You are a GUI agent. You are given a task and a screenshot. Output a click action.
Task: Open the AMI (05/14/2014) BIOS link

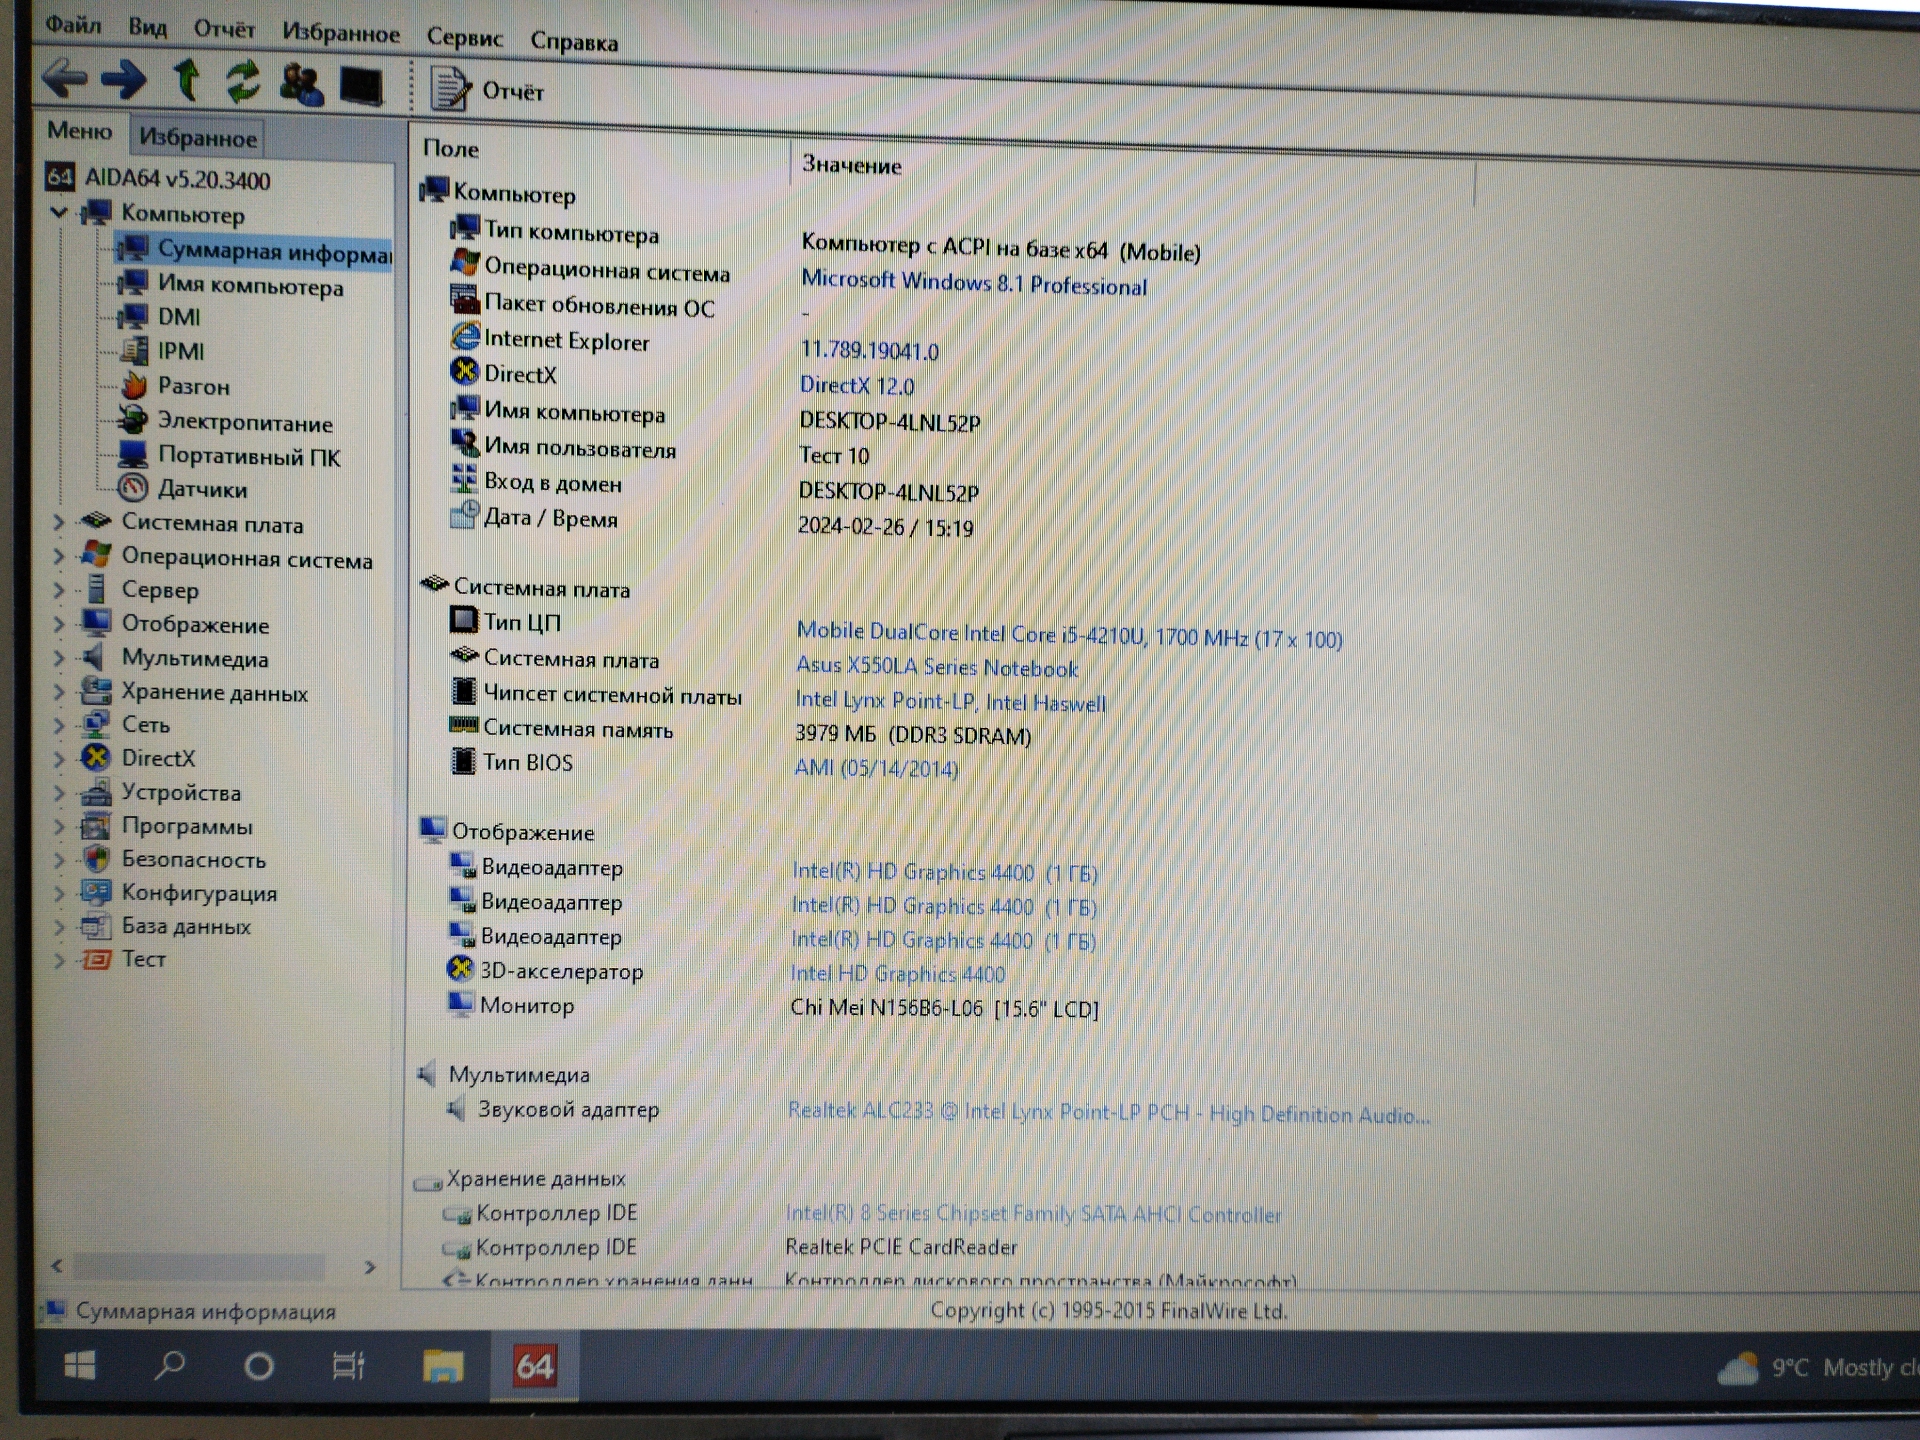pyautogui.click(x=876, y=768)
